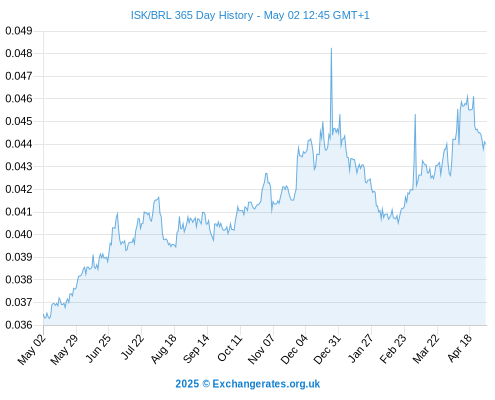This screenshot has width=495, height=400.
Task: Click the 0.036 y-axis value label
Action: (x=19, y=325)
